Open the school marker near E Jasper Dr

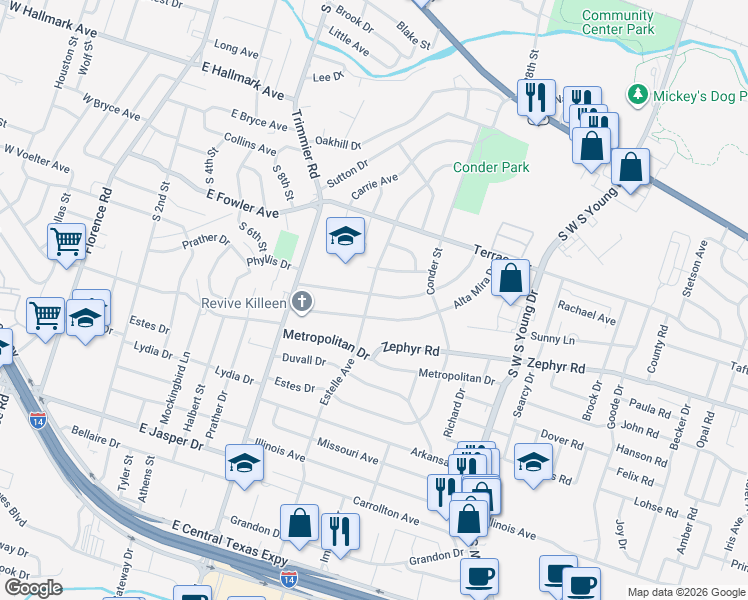(x=244, y=465)
